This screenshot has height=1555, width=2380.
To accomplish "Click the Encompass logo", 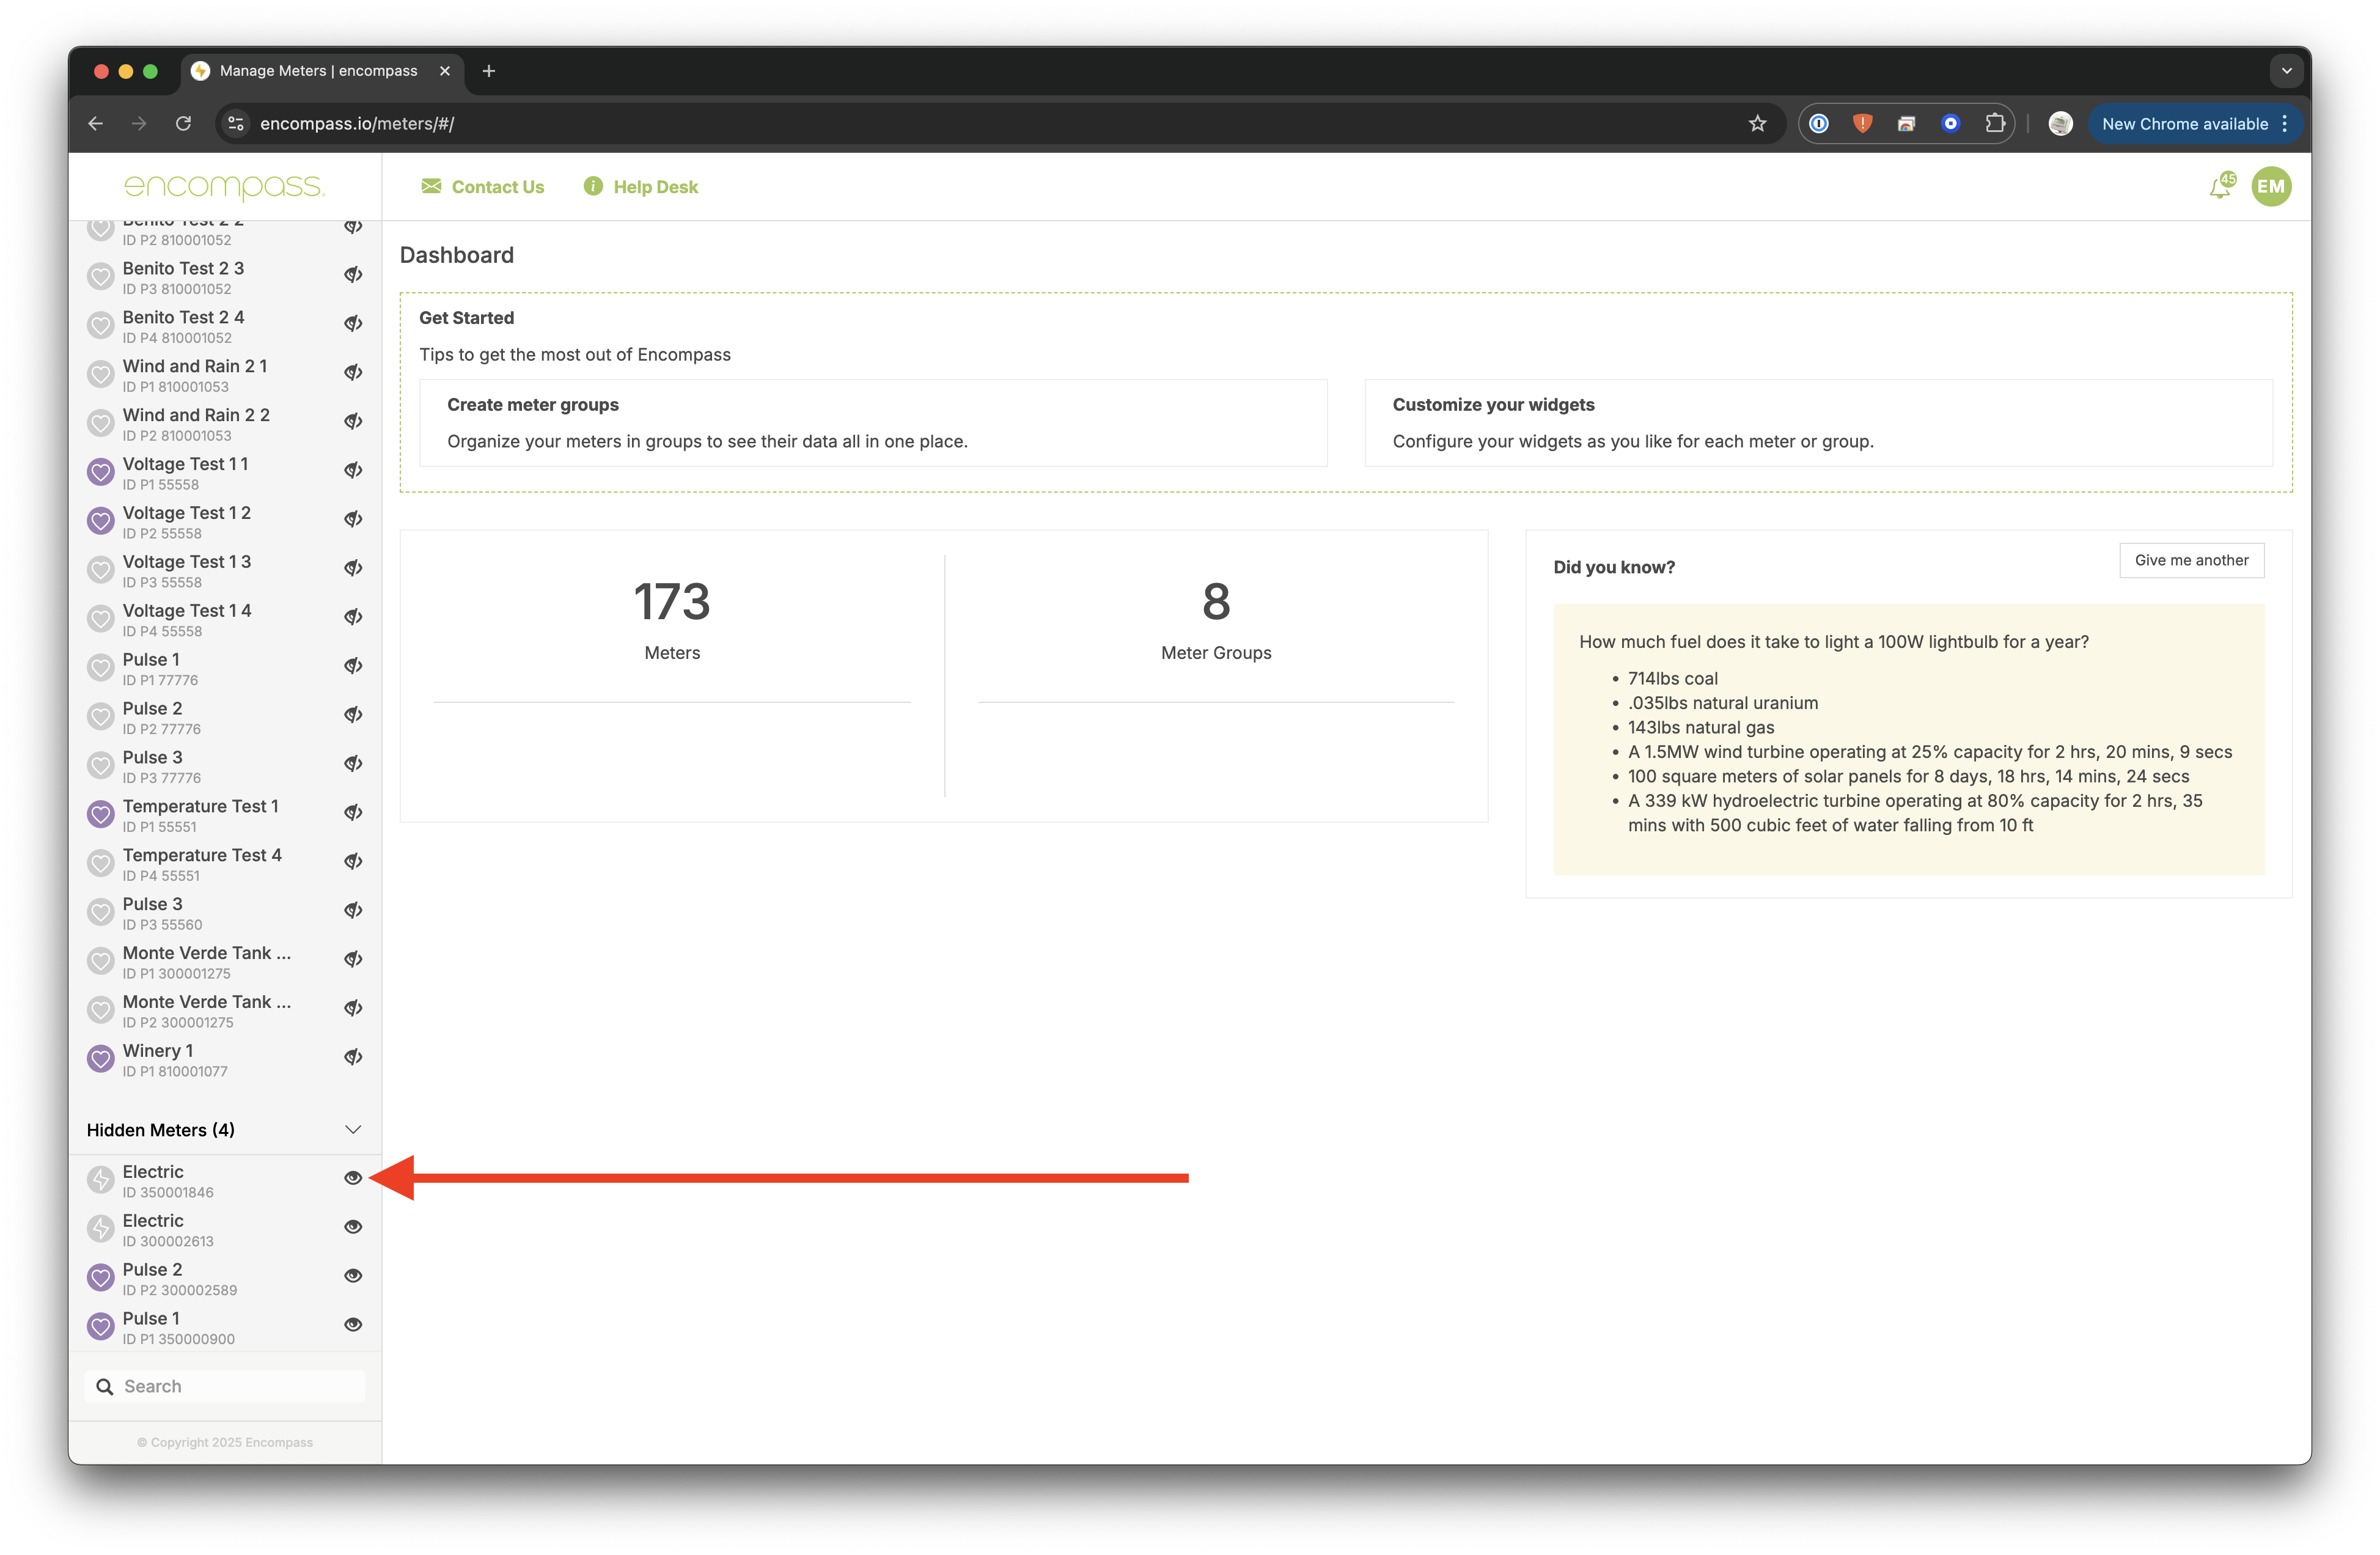I will 224,187.
